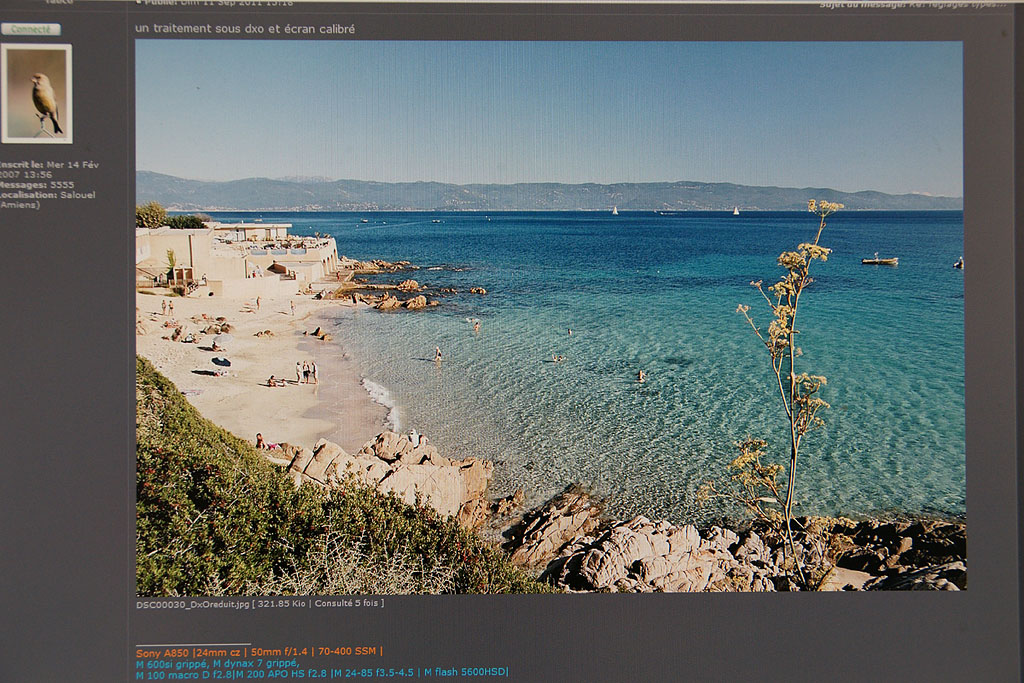Click the M 600si grippé signature line

(171, 663)
